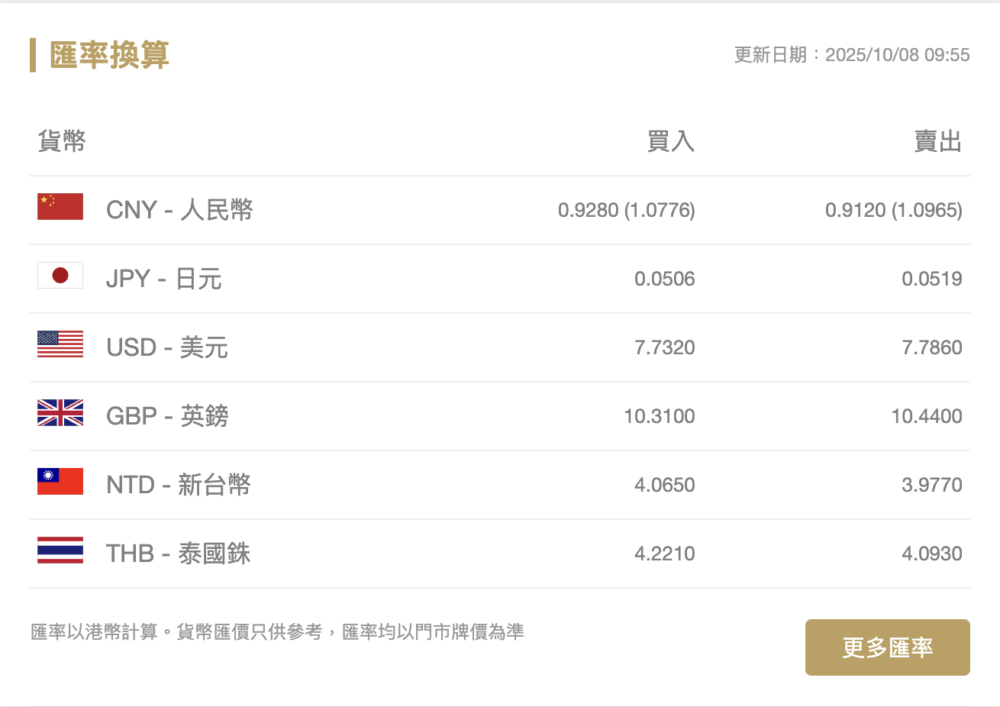The image size is (1000, 707).
Task: Select the THB - 泰國銖 currency label
Action: pyautogui.click(x=178, y=554)
